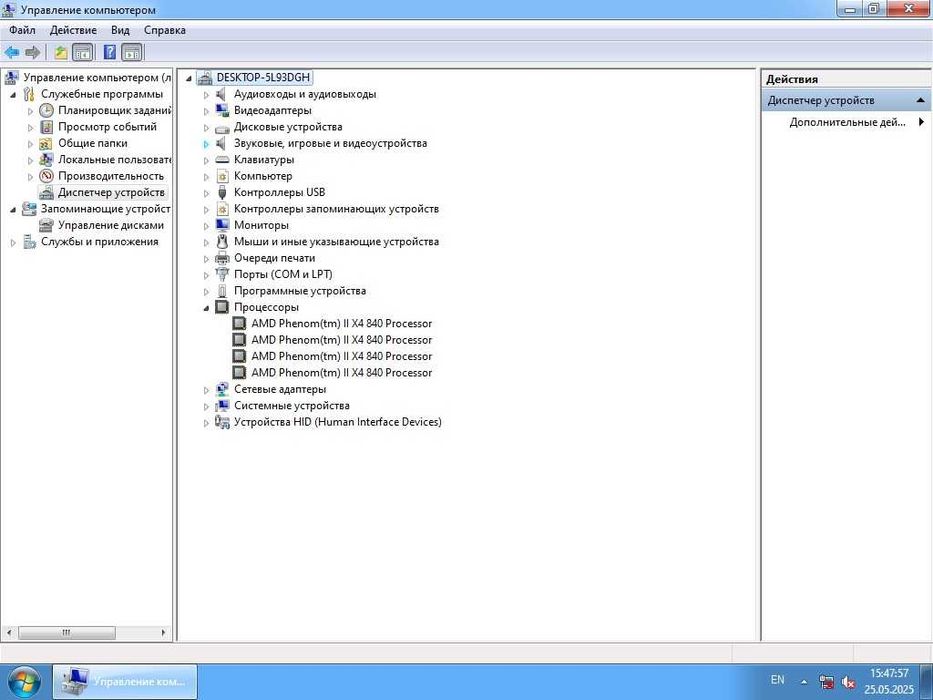Click the Forward arrow toolbar icon
This screenshot has width=933, height=700.
[x=33, y=52]
